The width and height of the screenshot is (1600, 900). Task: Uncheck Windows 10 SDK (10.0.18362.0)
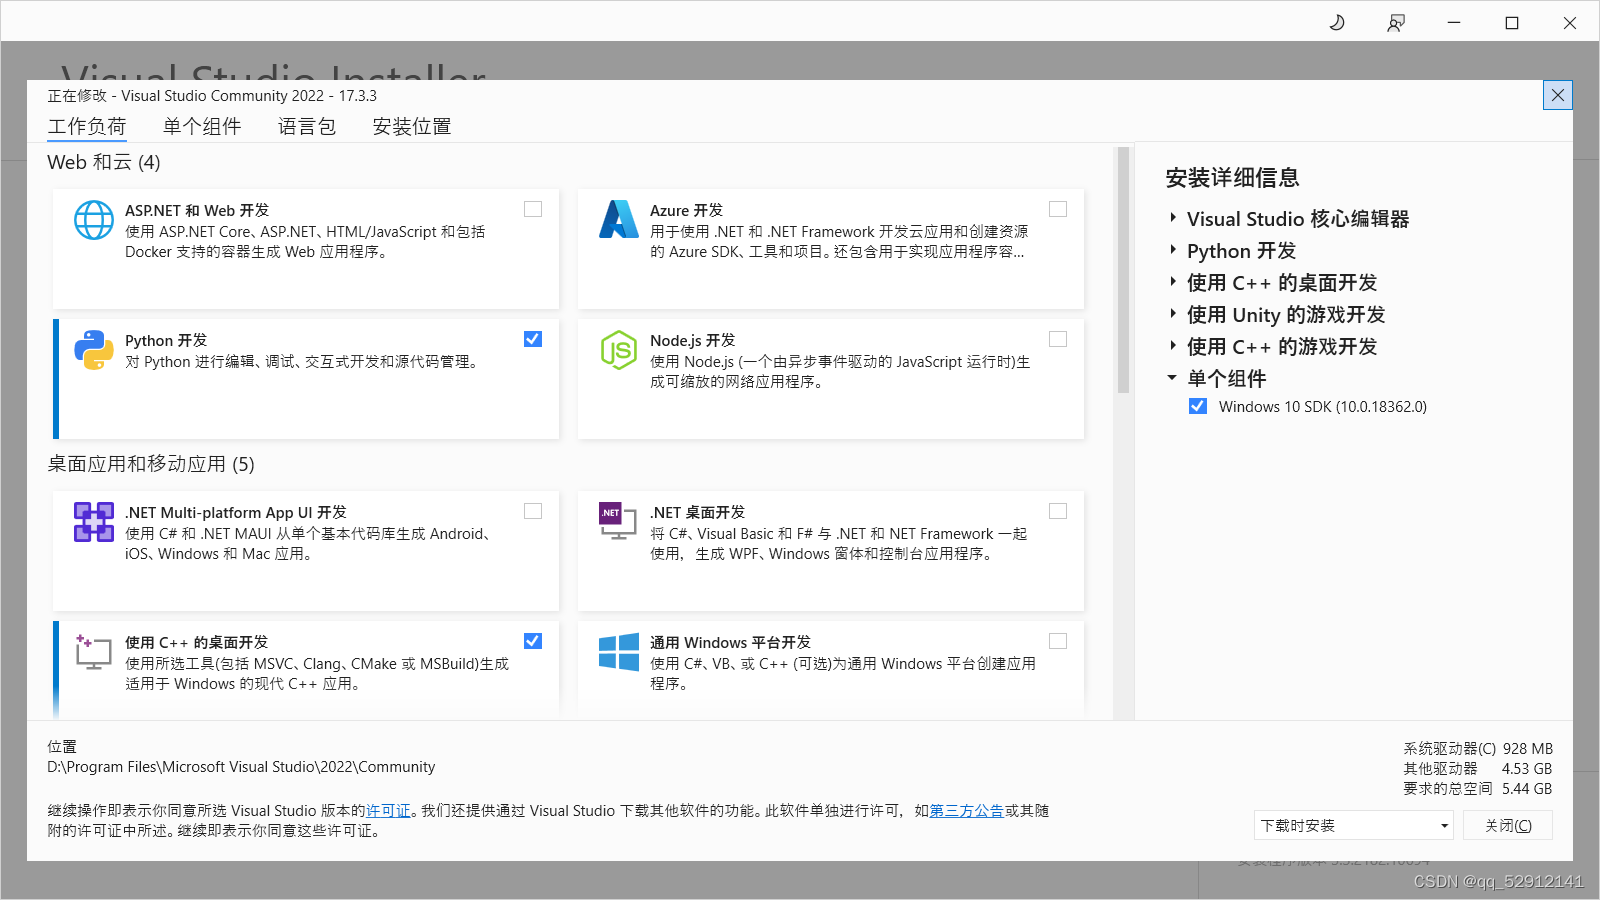pyautogui.click(x=1198, y=406)
